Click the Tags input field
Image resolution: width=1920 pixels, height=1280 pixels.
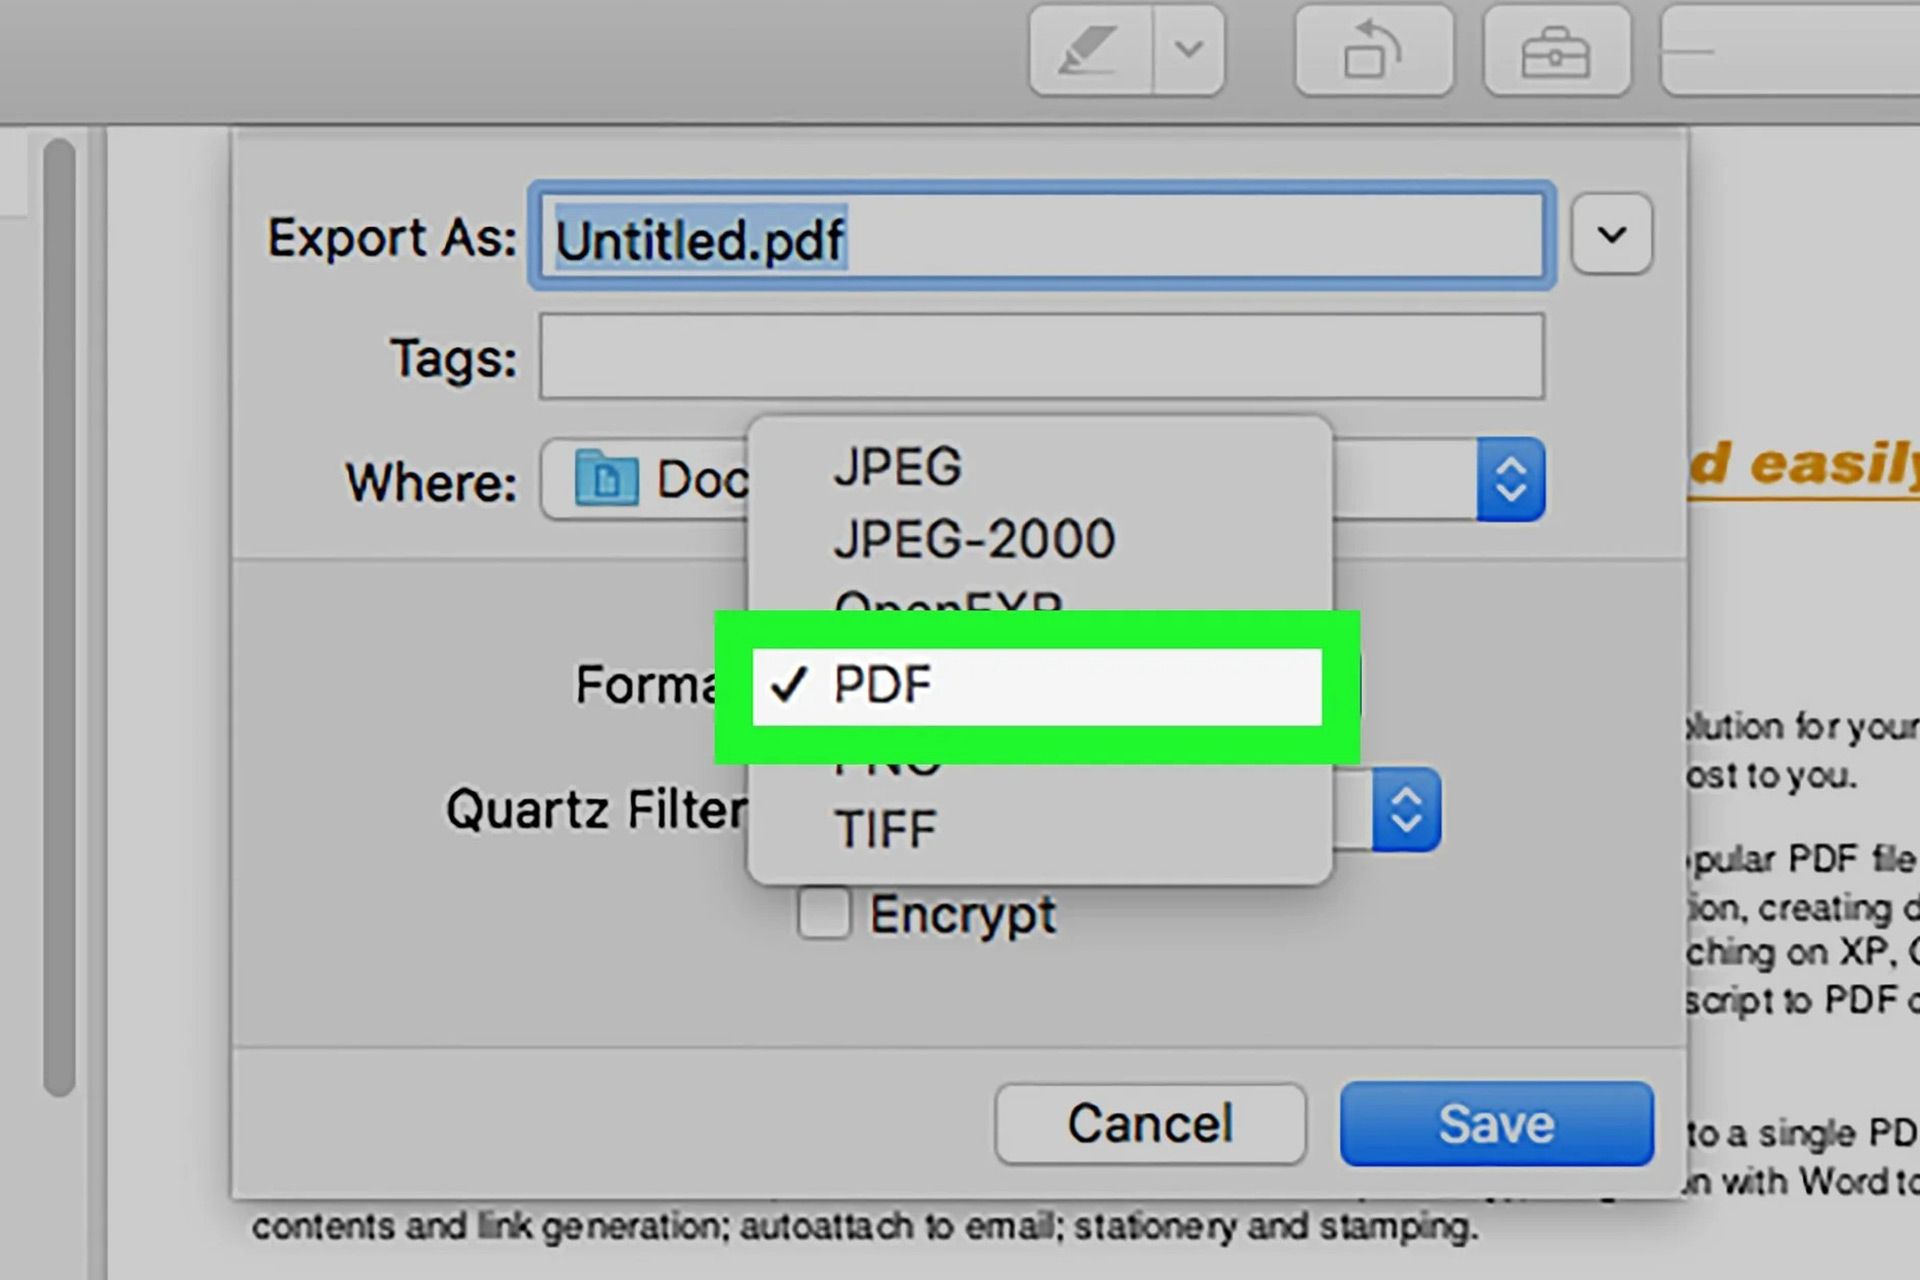pyautogui.click(x=1041, y=356)
